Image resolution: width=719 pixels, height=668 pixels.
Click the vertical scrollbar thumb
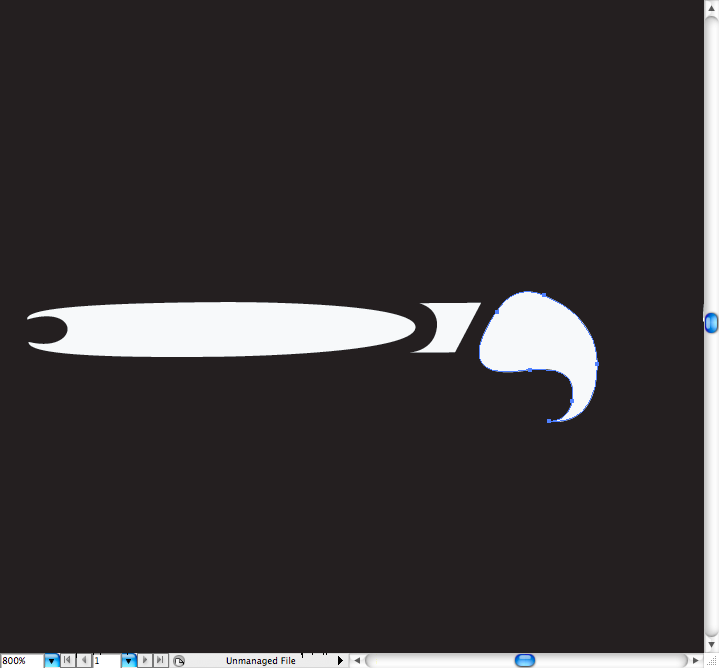(x=711, y=323)
